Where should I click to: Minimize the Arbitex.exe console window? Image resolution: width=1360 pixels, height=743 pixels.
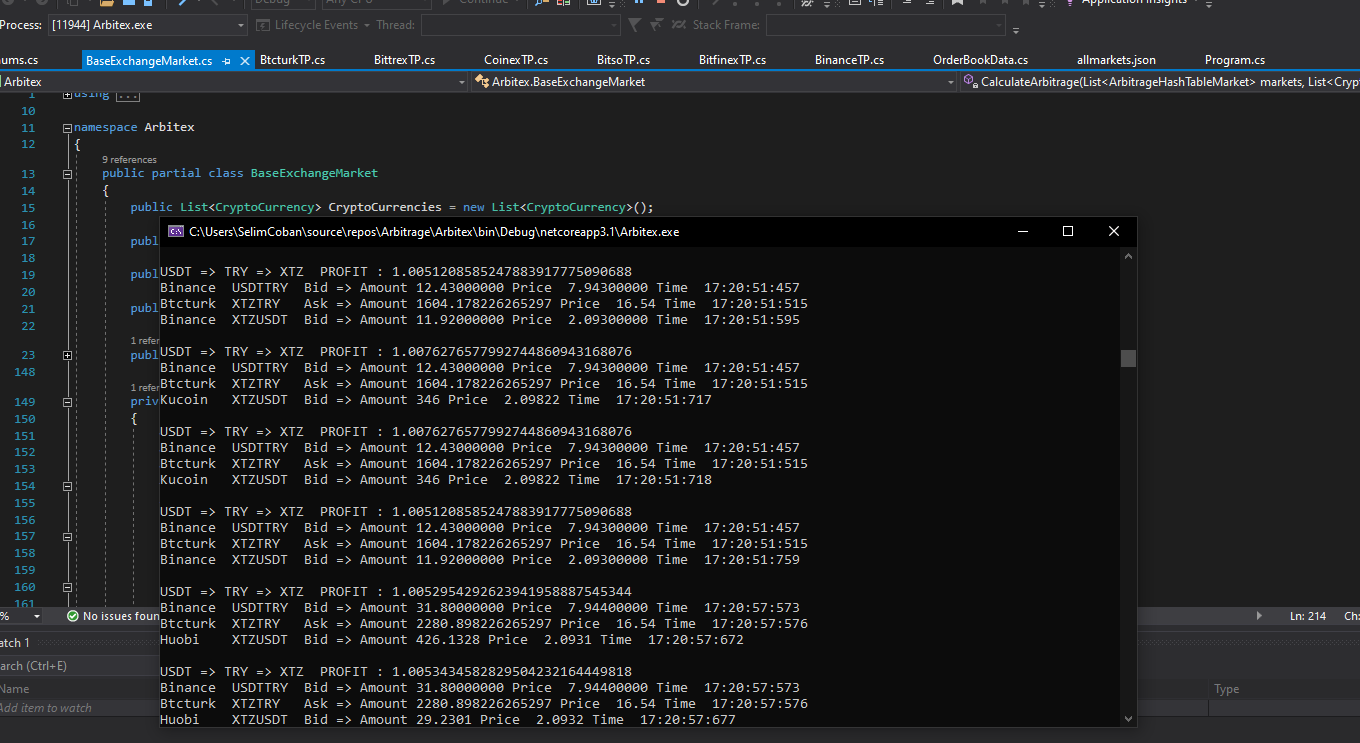pyautogui.click(x=1023, y=231)
